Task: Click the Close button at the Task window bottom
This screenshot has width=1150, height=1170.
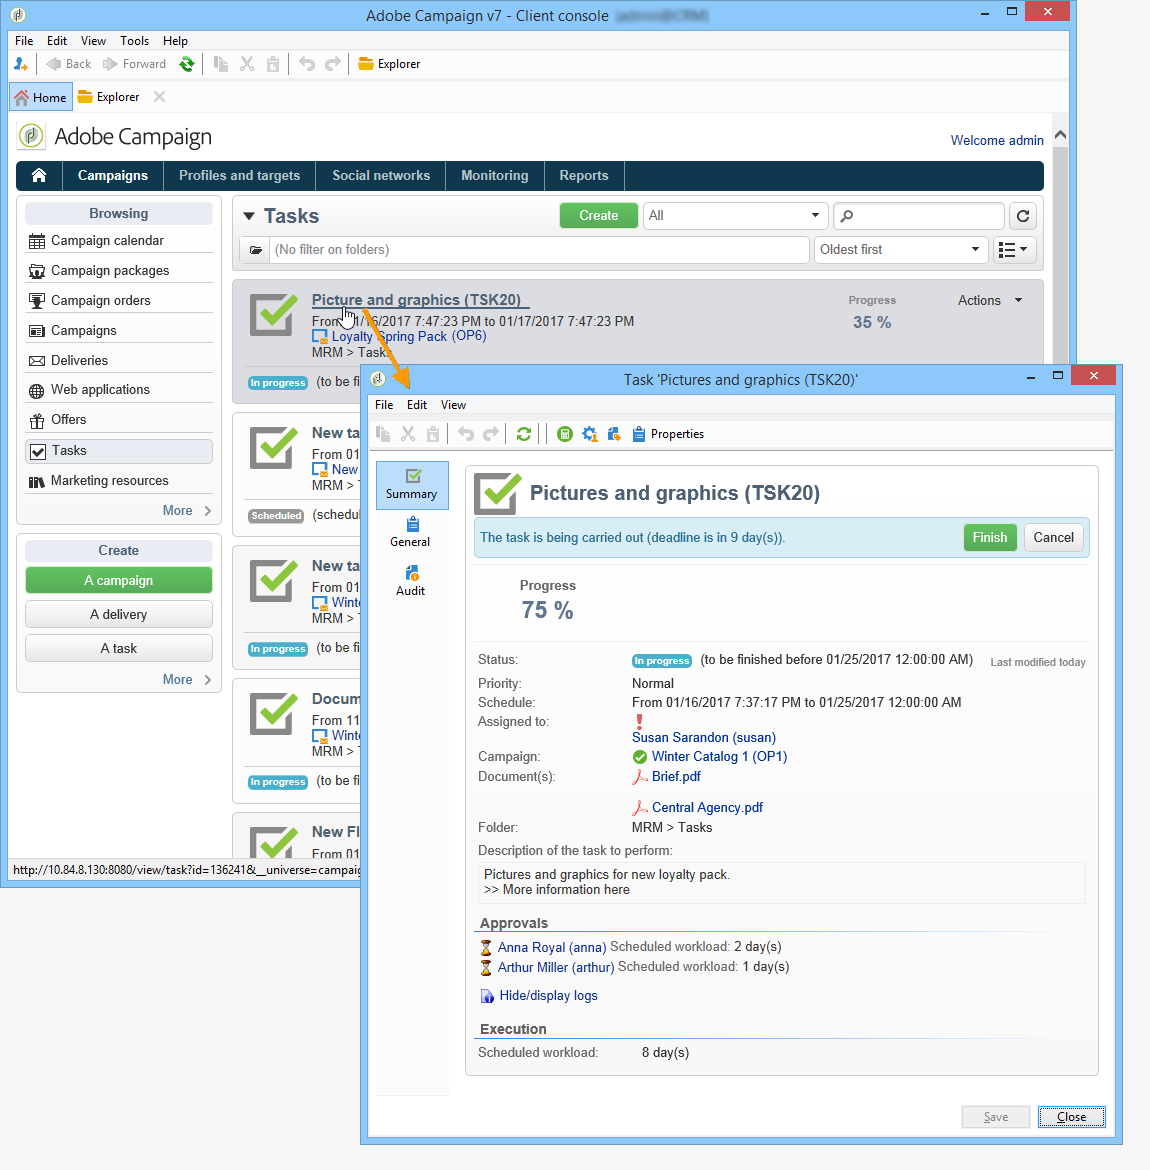Action: 1071,1117
